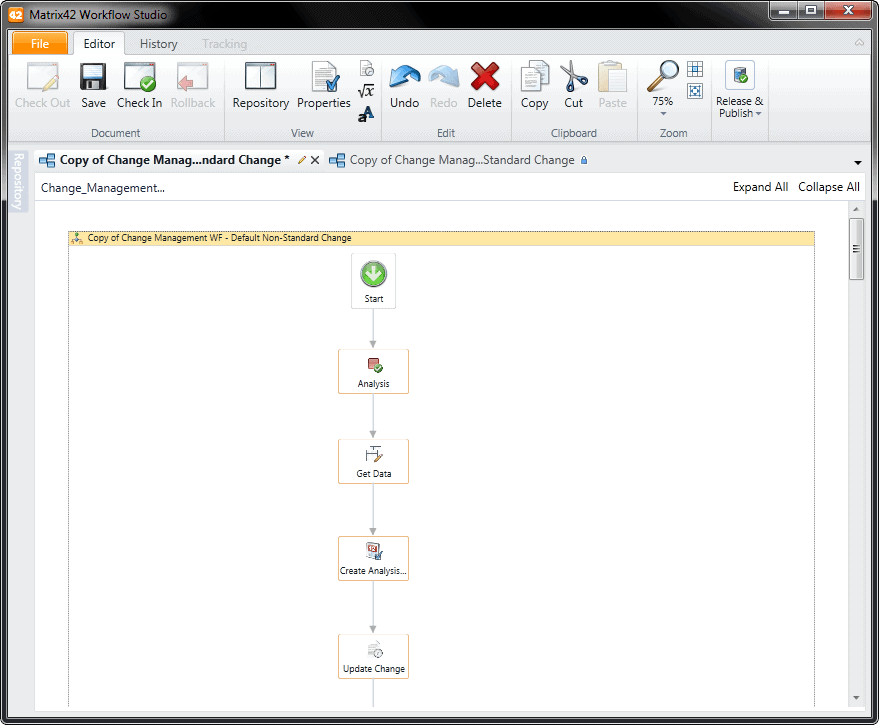The image size is (879, 725).
Task: Open the Release & Publish dropdown arrow
Action: point(758,114)
